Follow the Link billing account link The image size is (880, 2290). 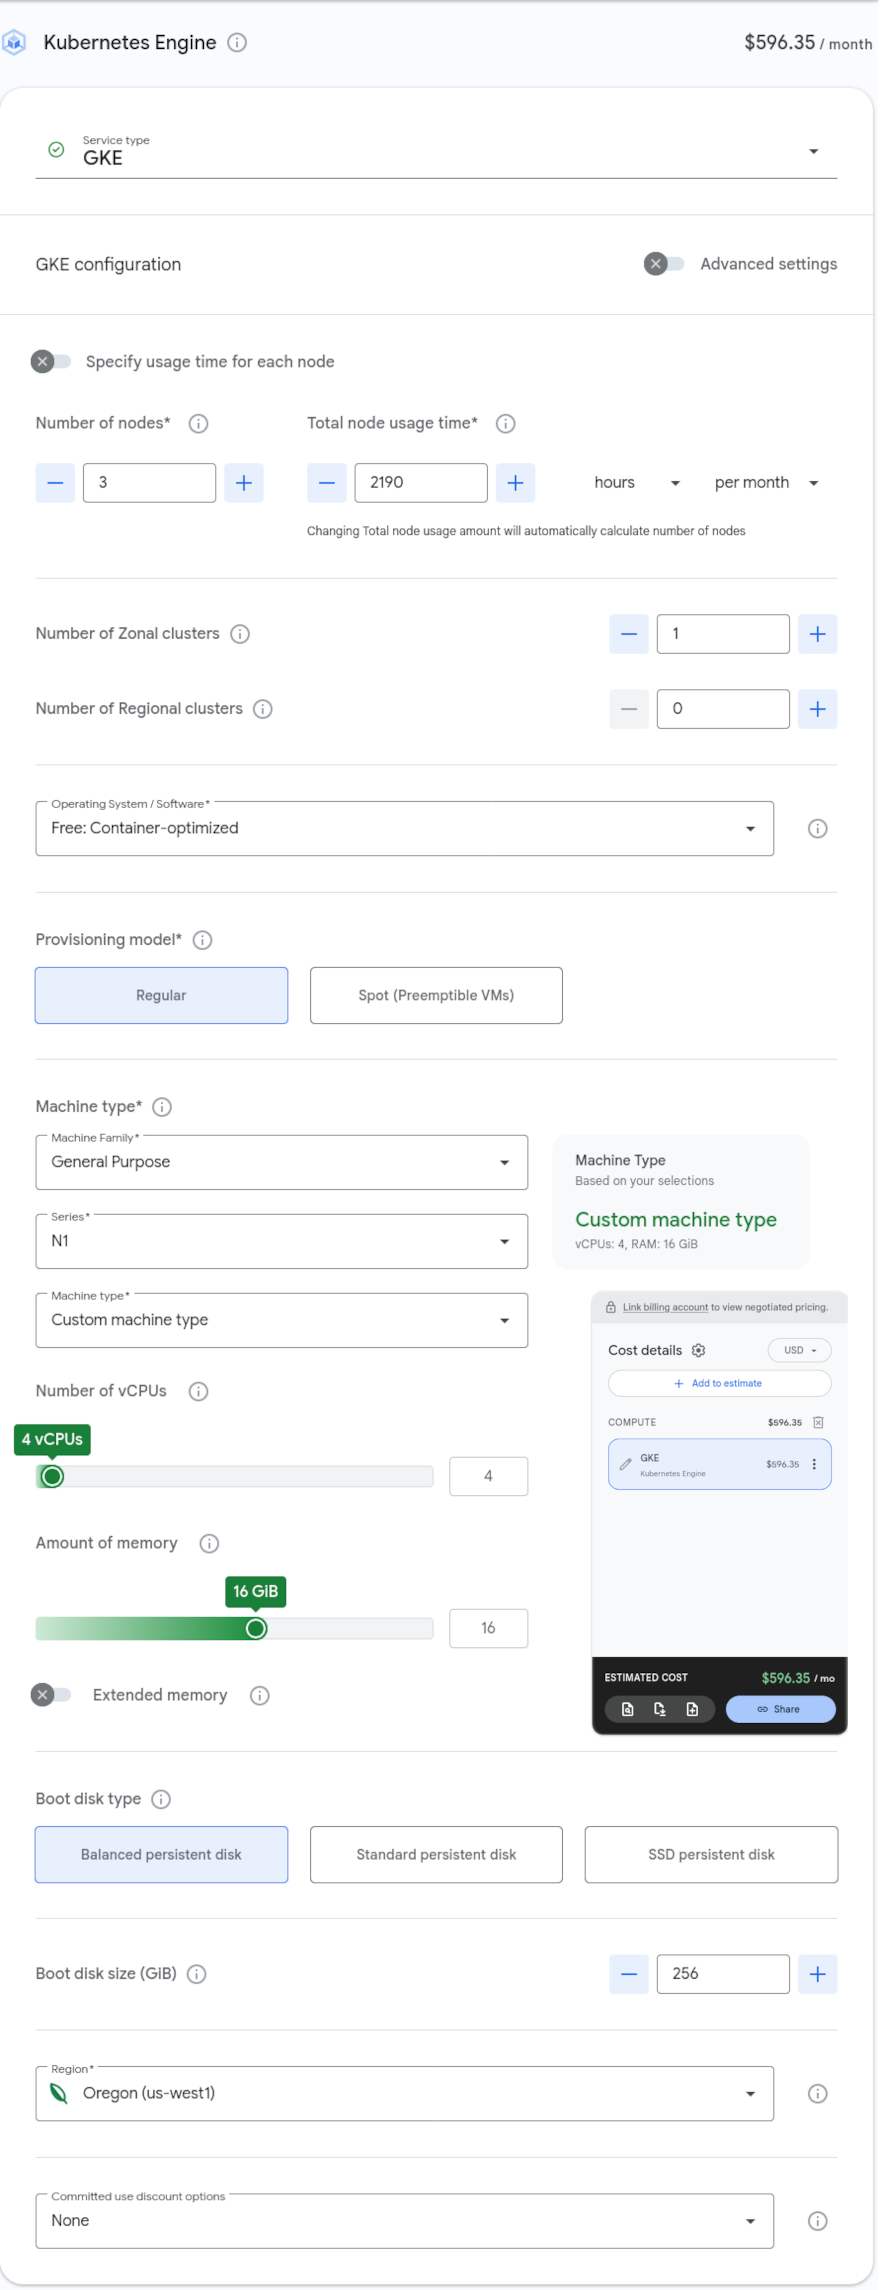point(665,1308)
